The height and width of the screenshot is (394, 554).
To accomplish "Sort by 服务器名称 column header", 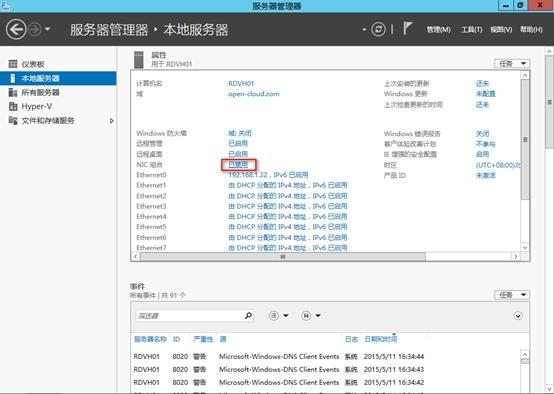I will [150, 339].
